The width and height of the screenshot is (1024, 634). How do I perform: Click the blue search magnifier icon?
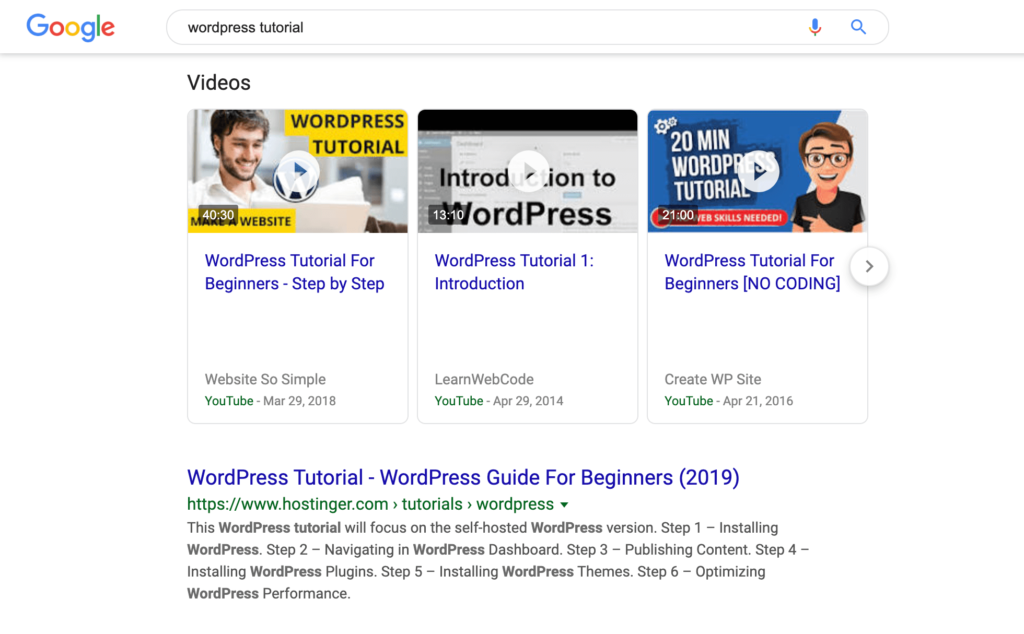pos(858,27)
